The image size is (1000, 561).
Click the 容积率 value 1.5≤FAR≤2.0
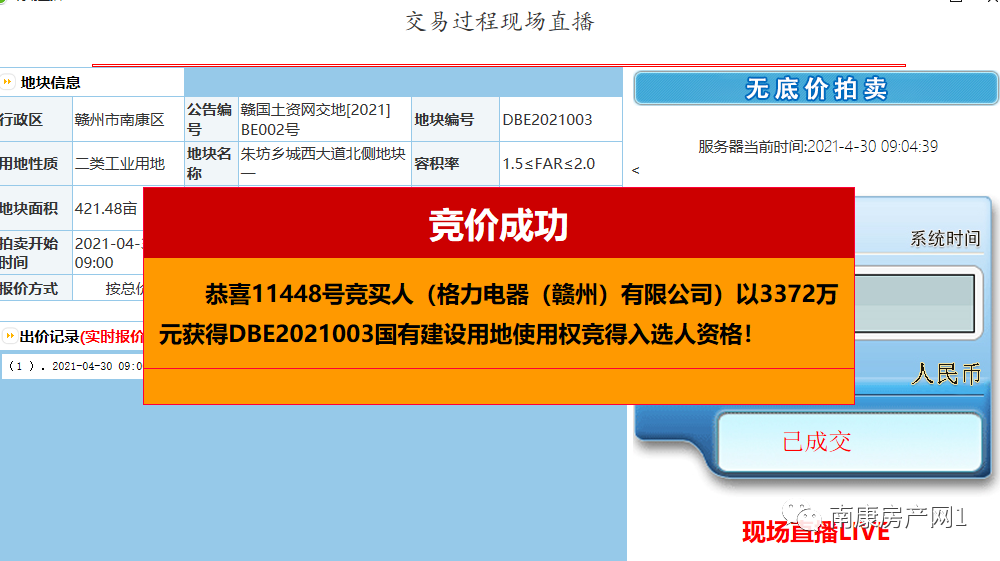[548, 163]
